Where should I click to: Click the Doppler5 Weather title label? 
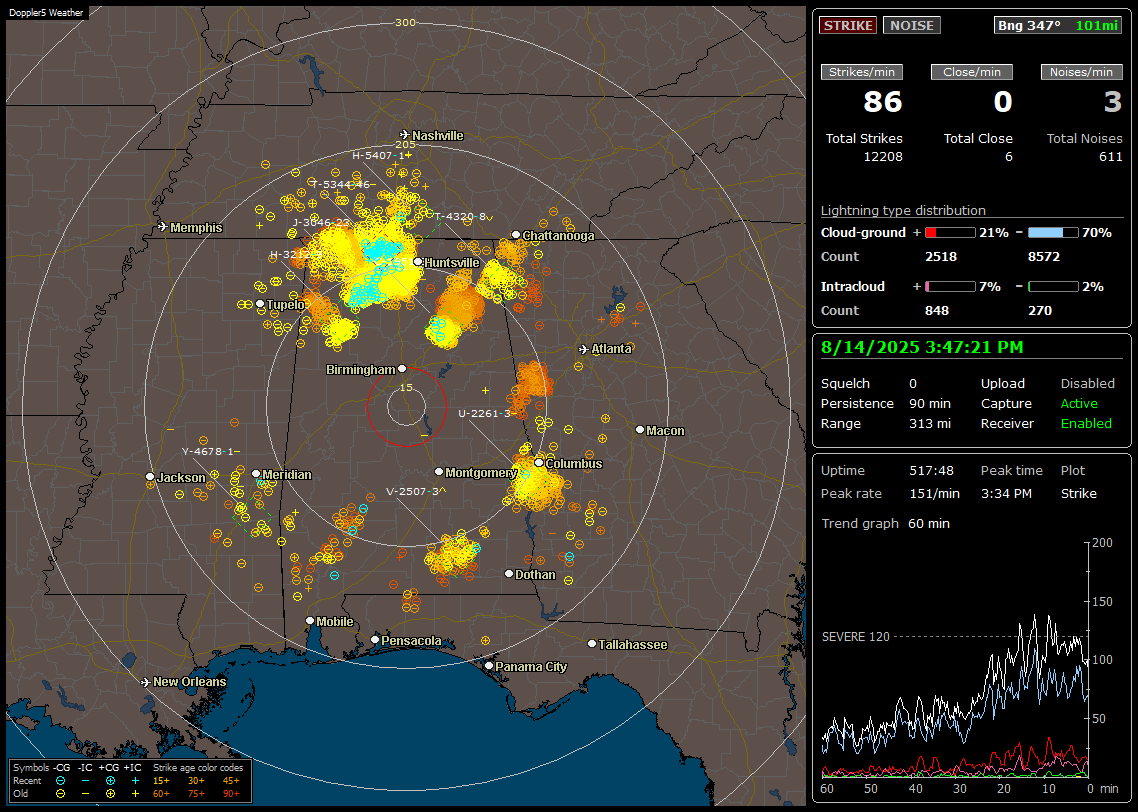click(46, 12)
